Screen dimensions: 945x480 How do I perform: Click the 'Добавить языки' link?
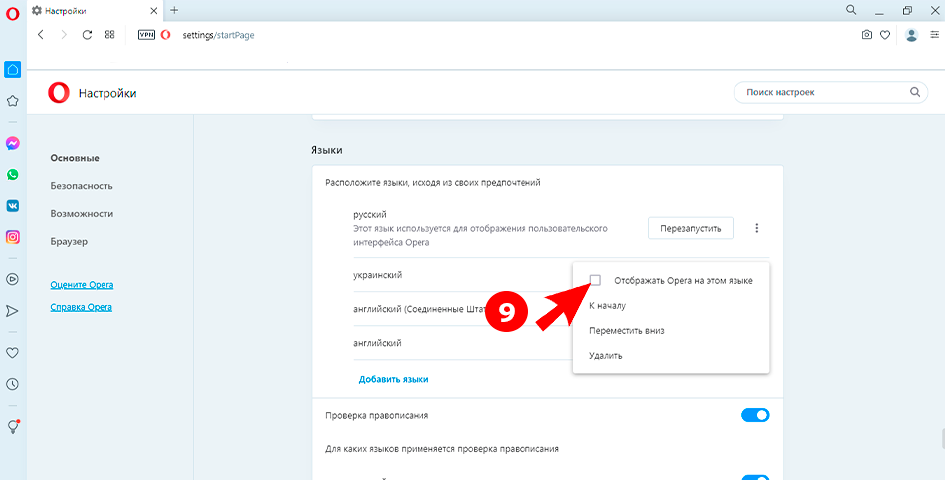(393, 379)
